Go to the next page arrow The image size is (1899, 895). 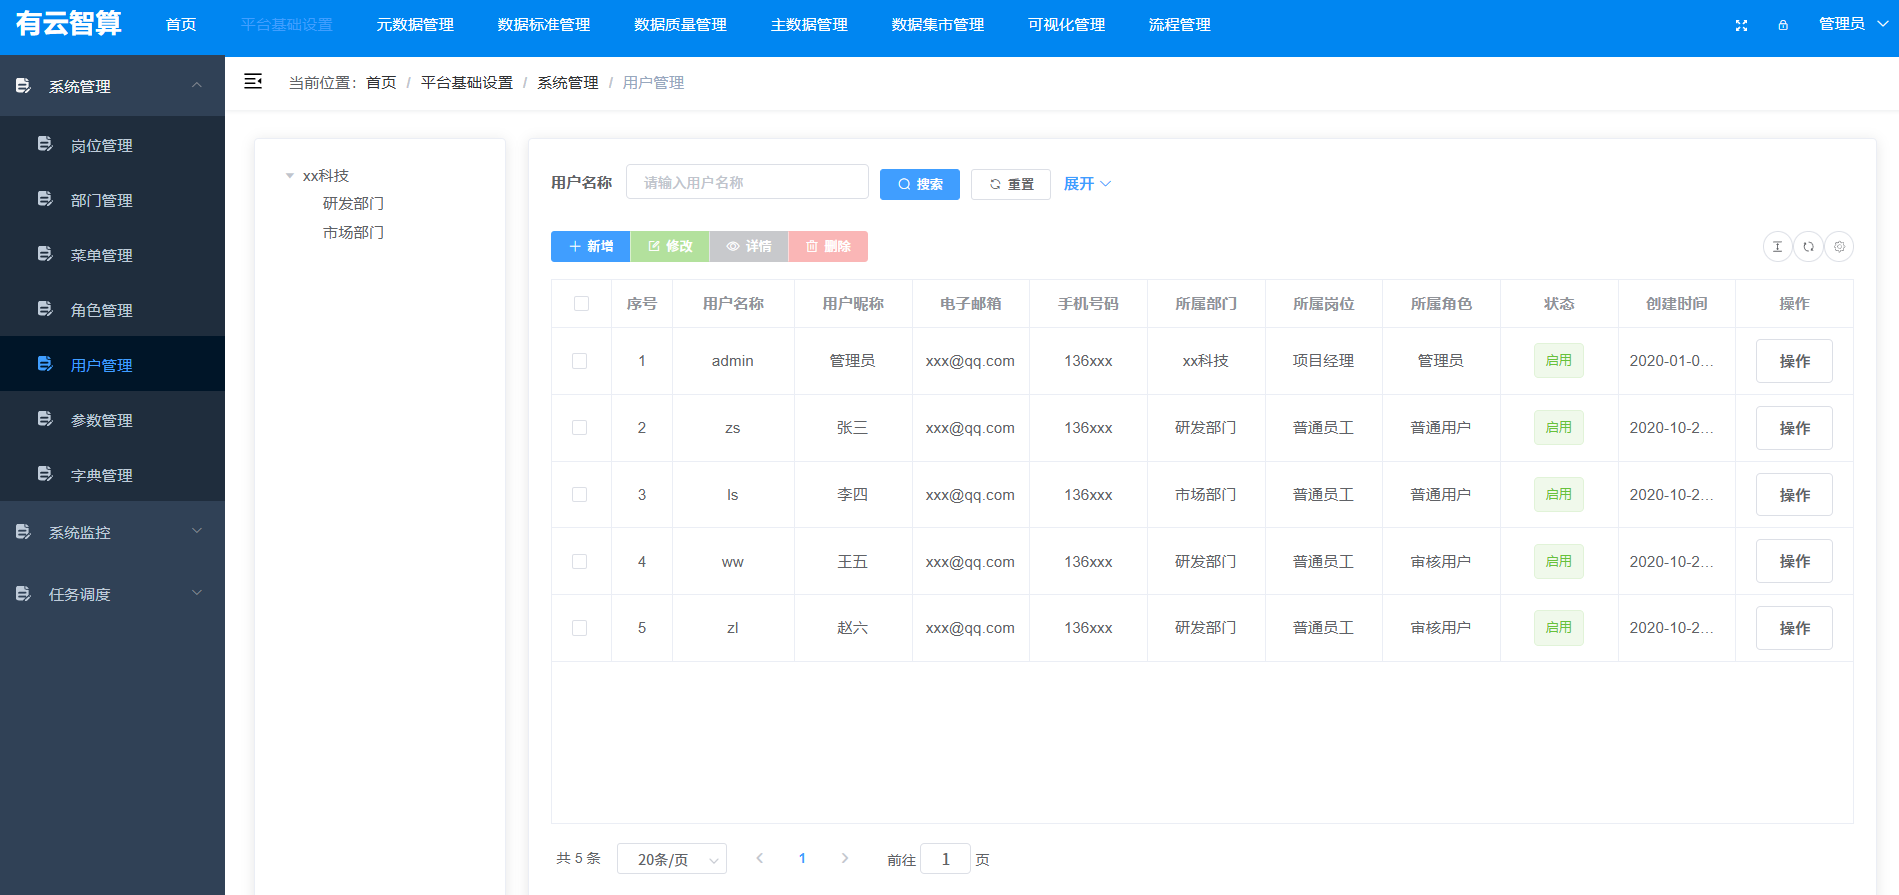(x=845, y=858)
